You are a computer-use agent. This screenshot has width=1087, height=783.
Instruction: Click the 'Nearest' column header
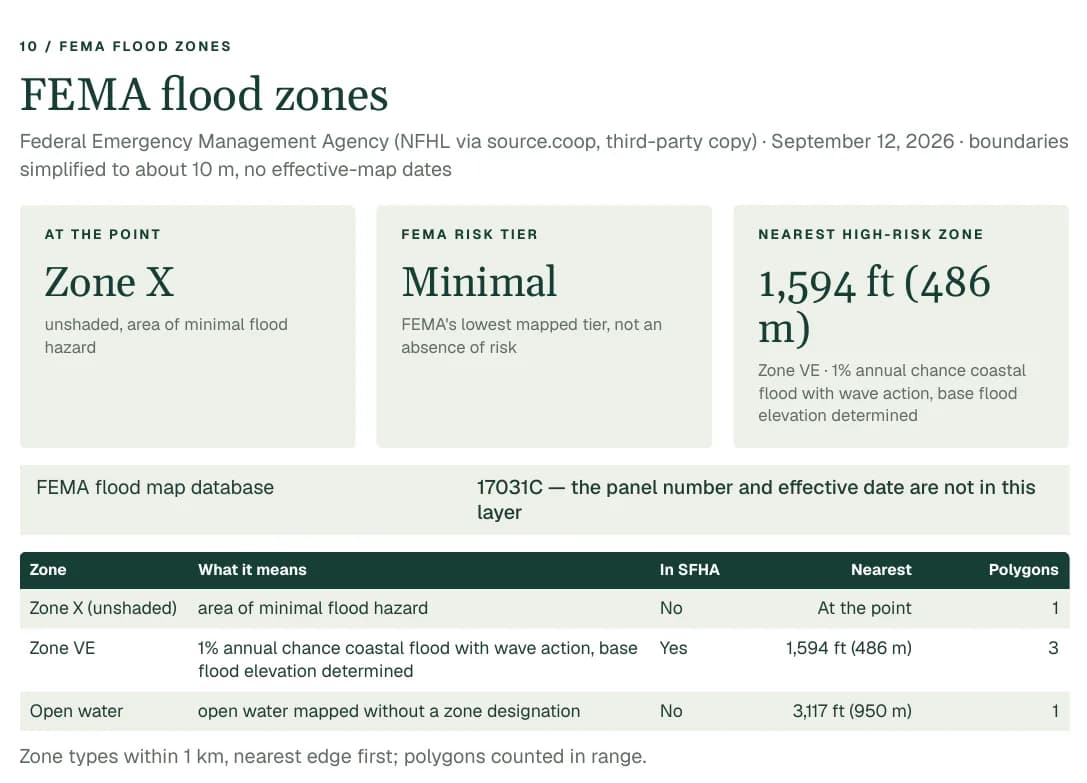point(881,569)
